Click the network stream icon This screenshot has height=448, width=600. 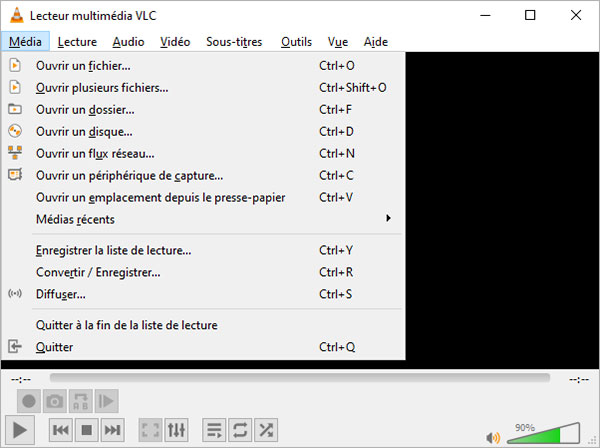[15, 153]
